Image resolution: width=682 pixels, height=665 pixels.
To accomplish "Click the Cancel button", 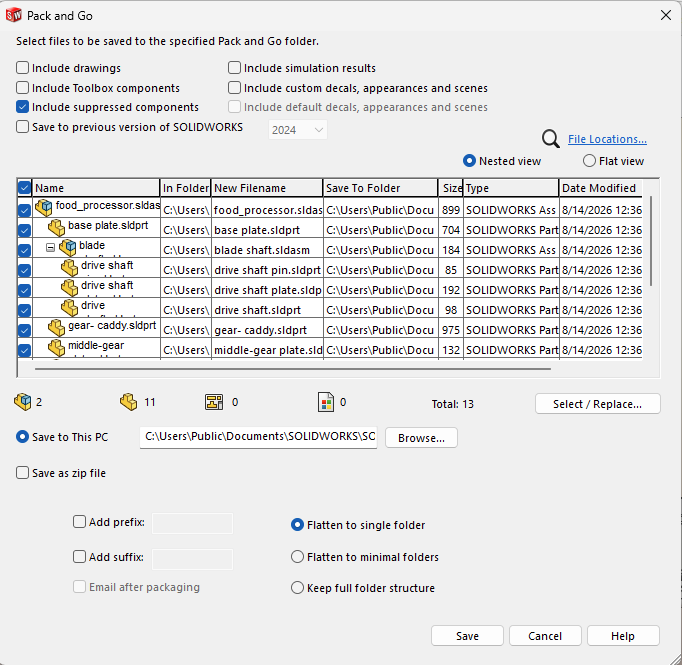I will (x=545, y=636).
